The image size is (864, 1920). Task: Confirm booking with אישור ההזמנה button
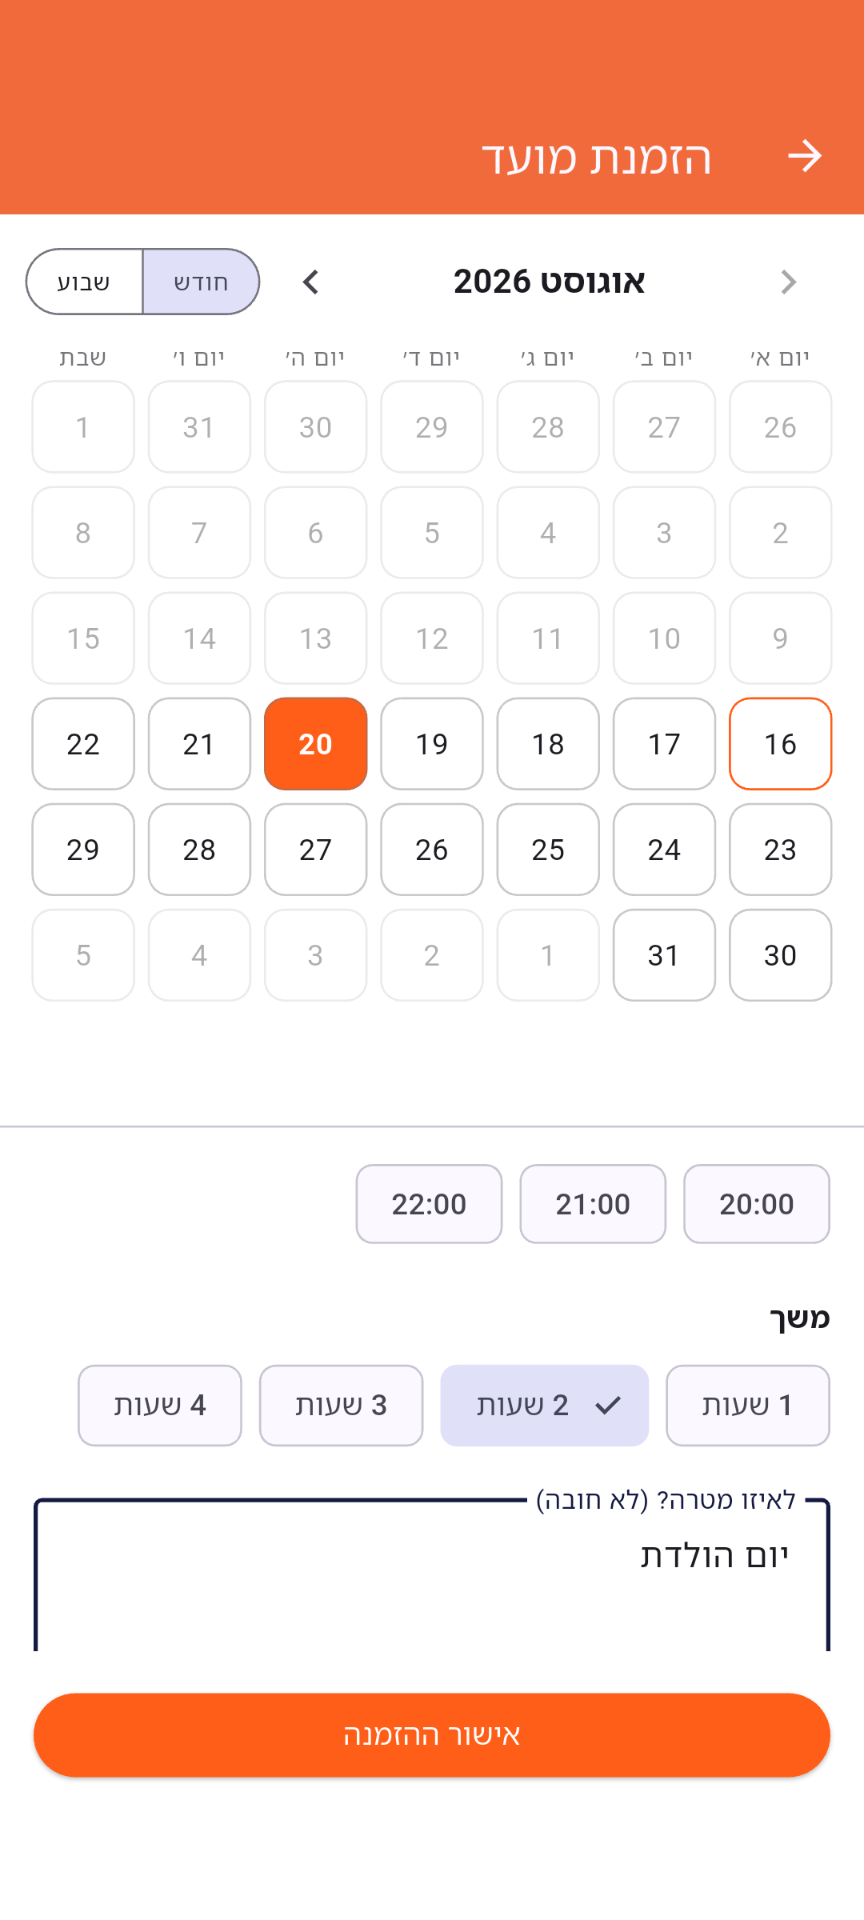432,1735
